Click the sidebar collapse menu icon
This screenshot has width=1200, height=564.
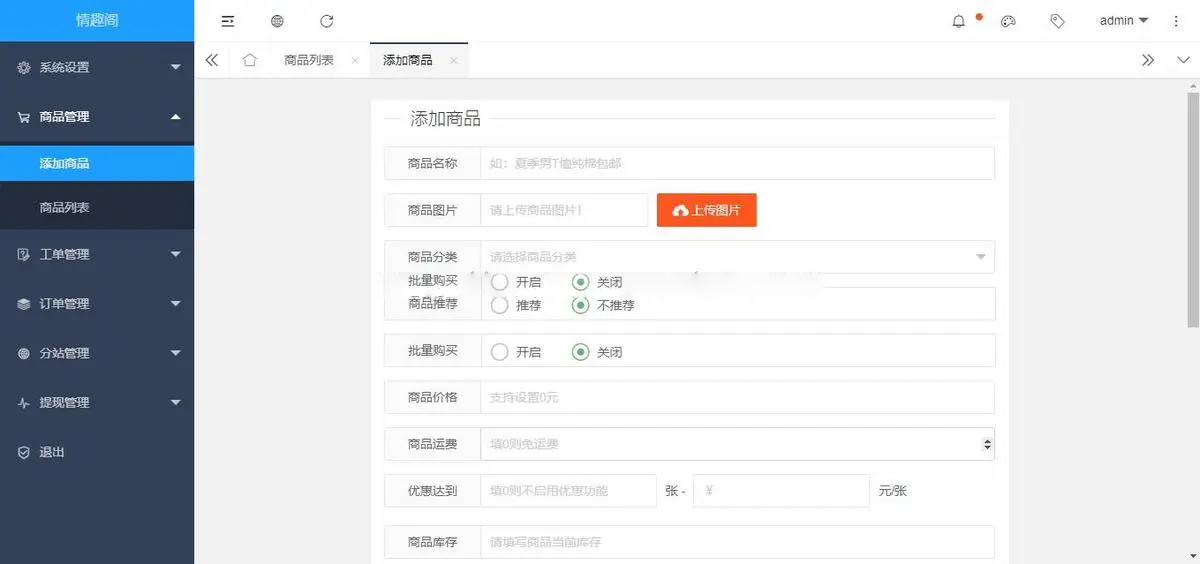[x=228, y=21]
